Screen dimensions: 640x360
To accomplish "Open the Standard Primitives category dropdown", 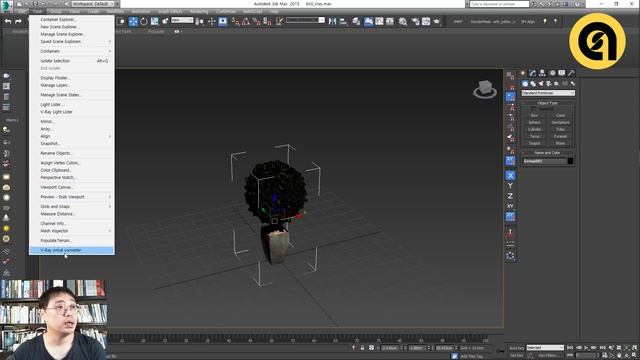I will tap(548, 93).
